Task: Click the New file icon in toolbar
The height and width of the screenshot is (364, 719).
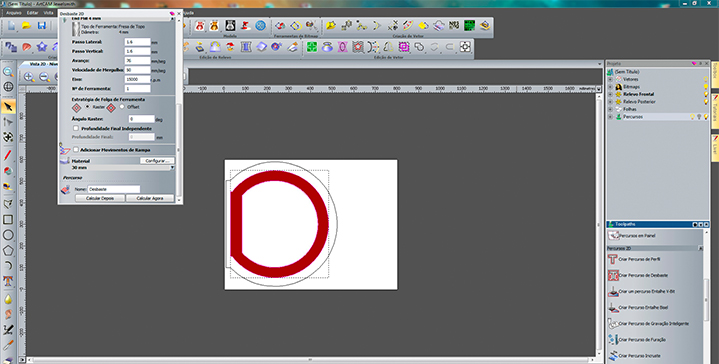Action: pyautogui.click(x=11, y=26)
